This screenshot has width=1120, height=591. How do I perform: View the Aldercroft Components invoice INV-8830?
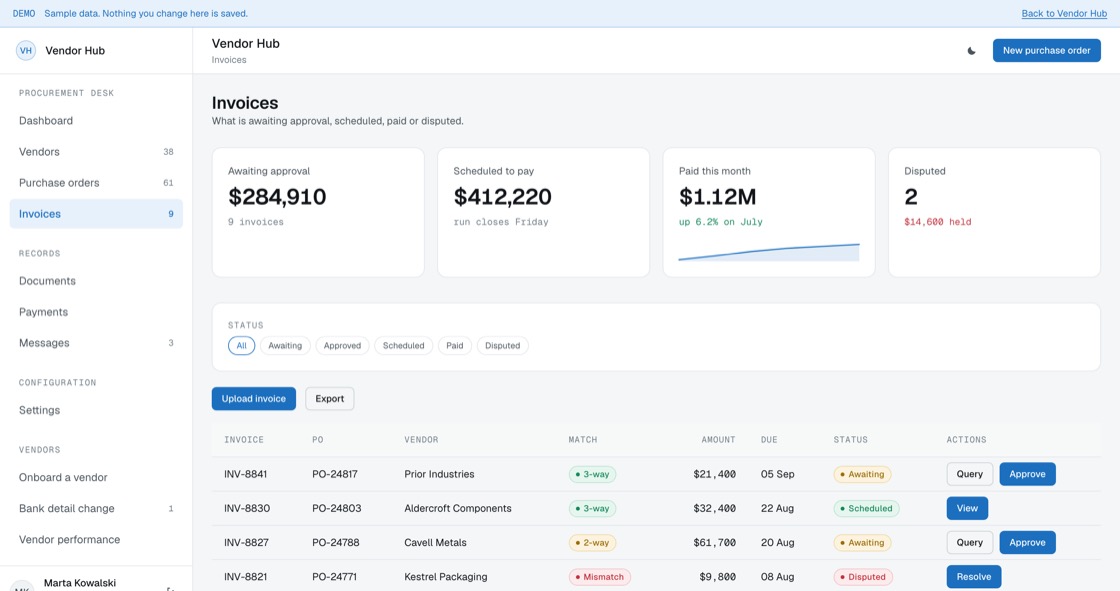pos(967,508)
